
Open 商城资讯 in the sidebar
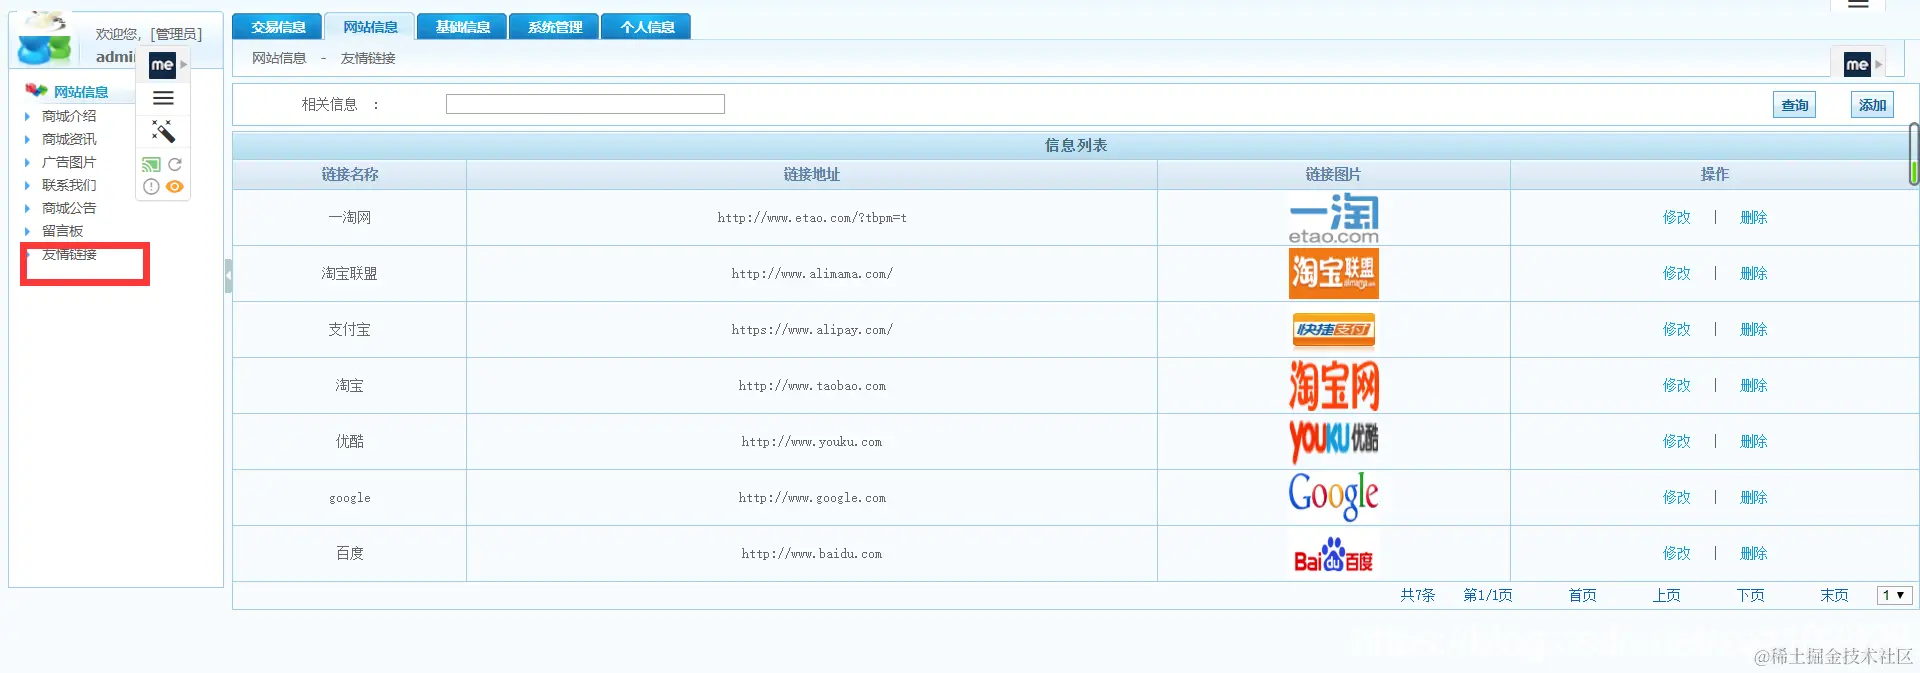(x=69, y=139)
